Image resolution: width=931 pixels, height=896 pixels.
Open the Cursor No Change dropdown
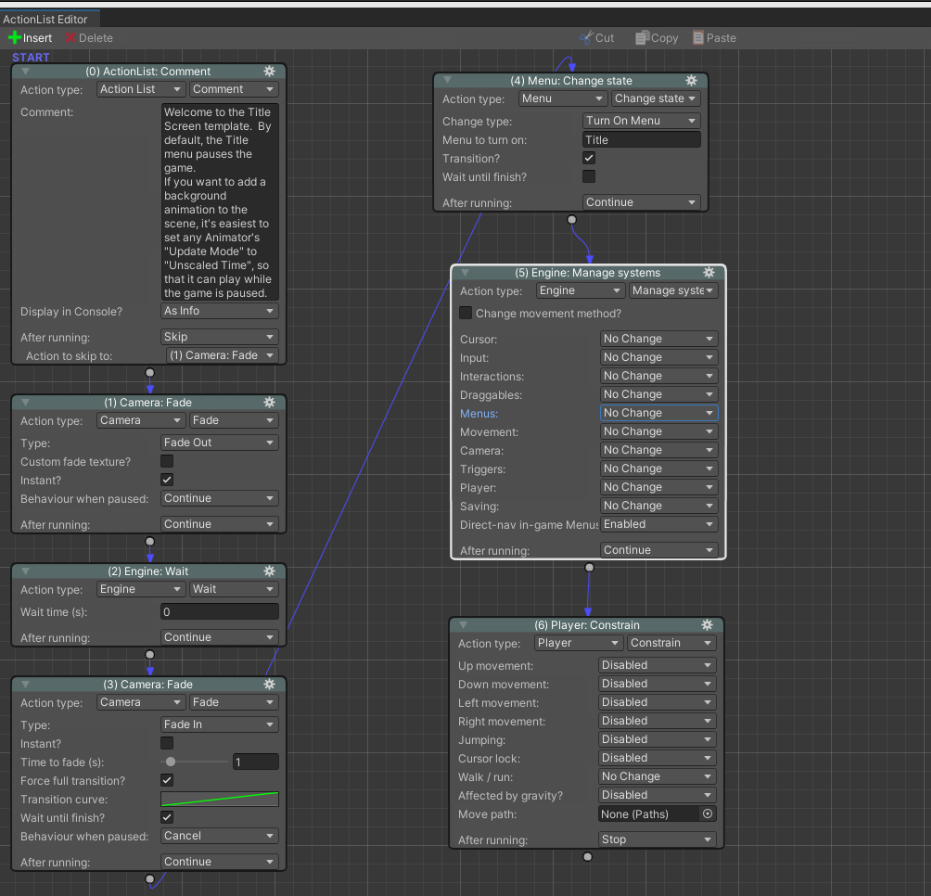click(x=659, y=338)
